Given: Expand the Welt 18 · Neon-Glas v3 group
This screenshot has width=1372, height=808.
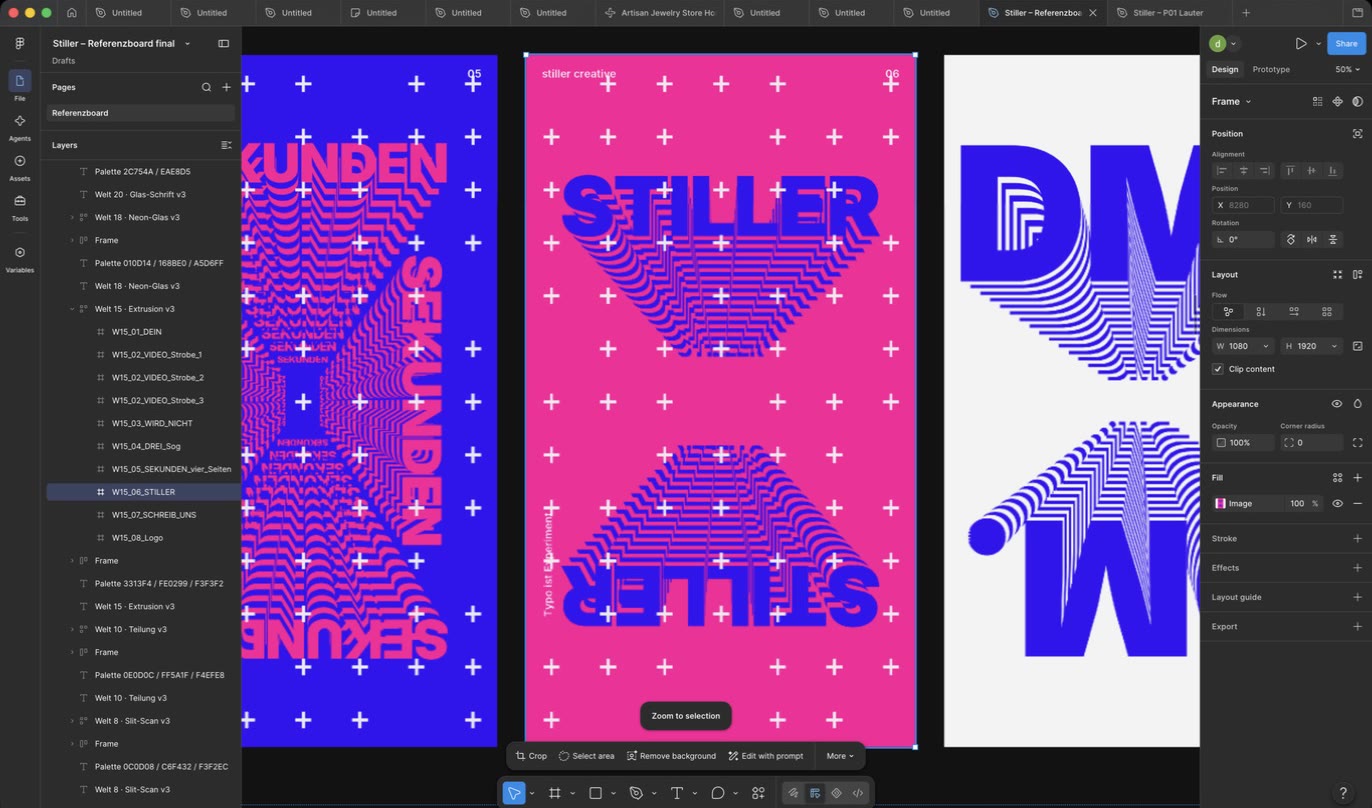Looking at the screenshot, I should [x=72, y=217].
